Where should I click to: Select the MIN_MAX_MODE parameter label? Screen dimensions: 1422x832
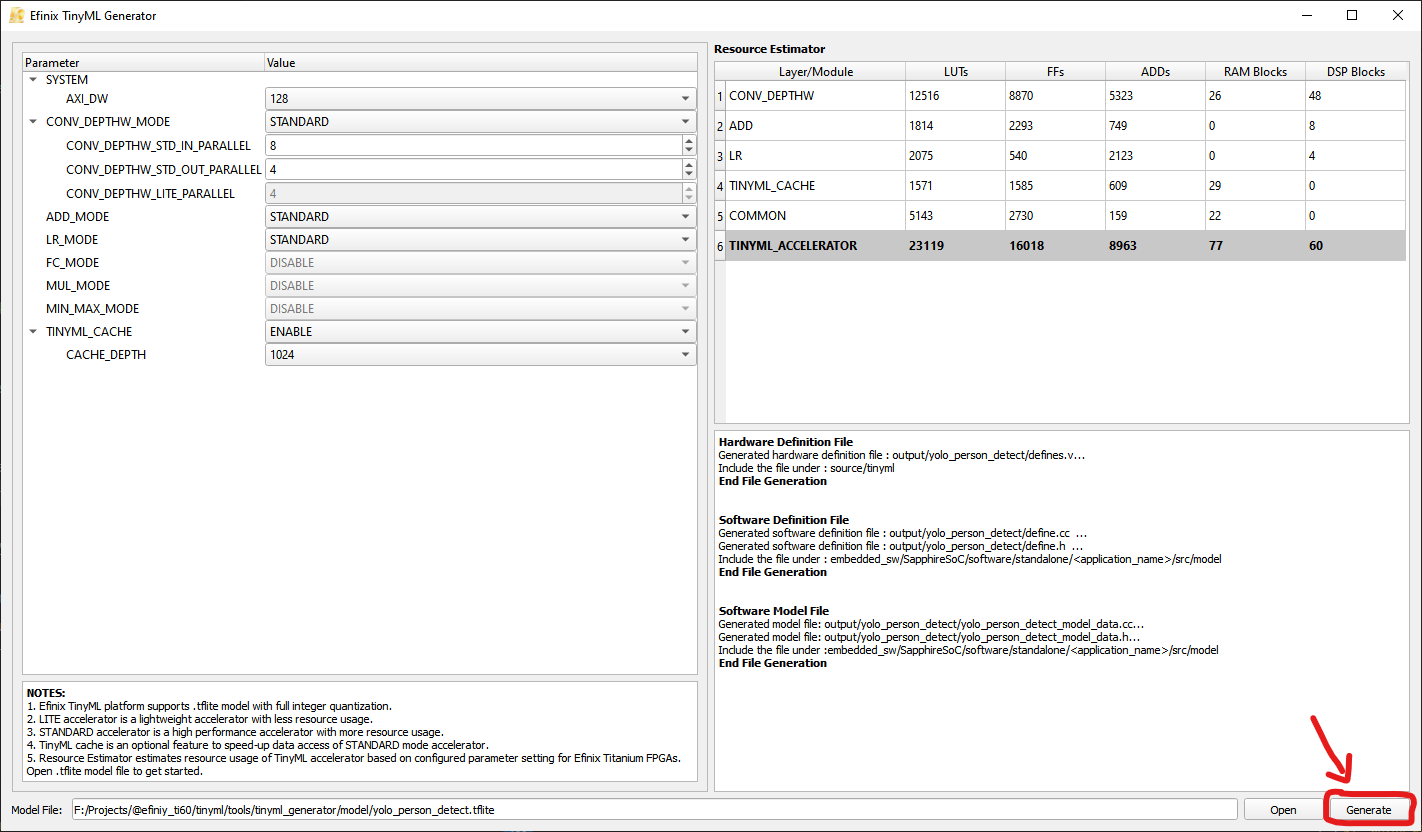pyautogui.click(x=92, y=309)
